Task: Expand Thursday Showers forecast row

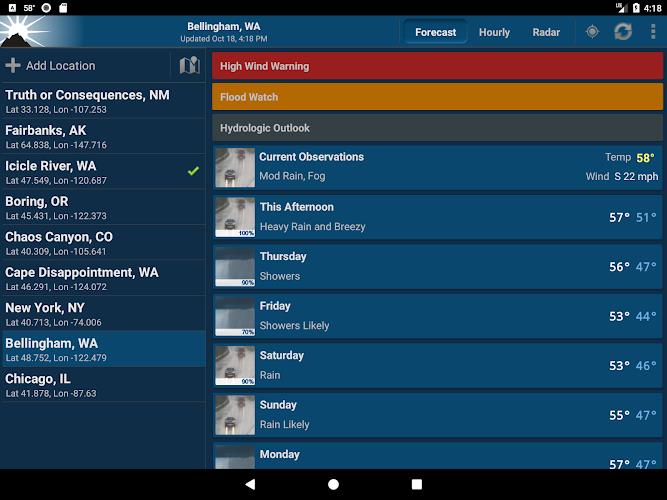Action: click(437, 266)
